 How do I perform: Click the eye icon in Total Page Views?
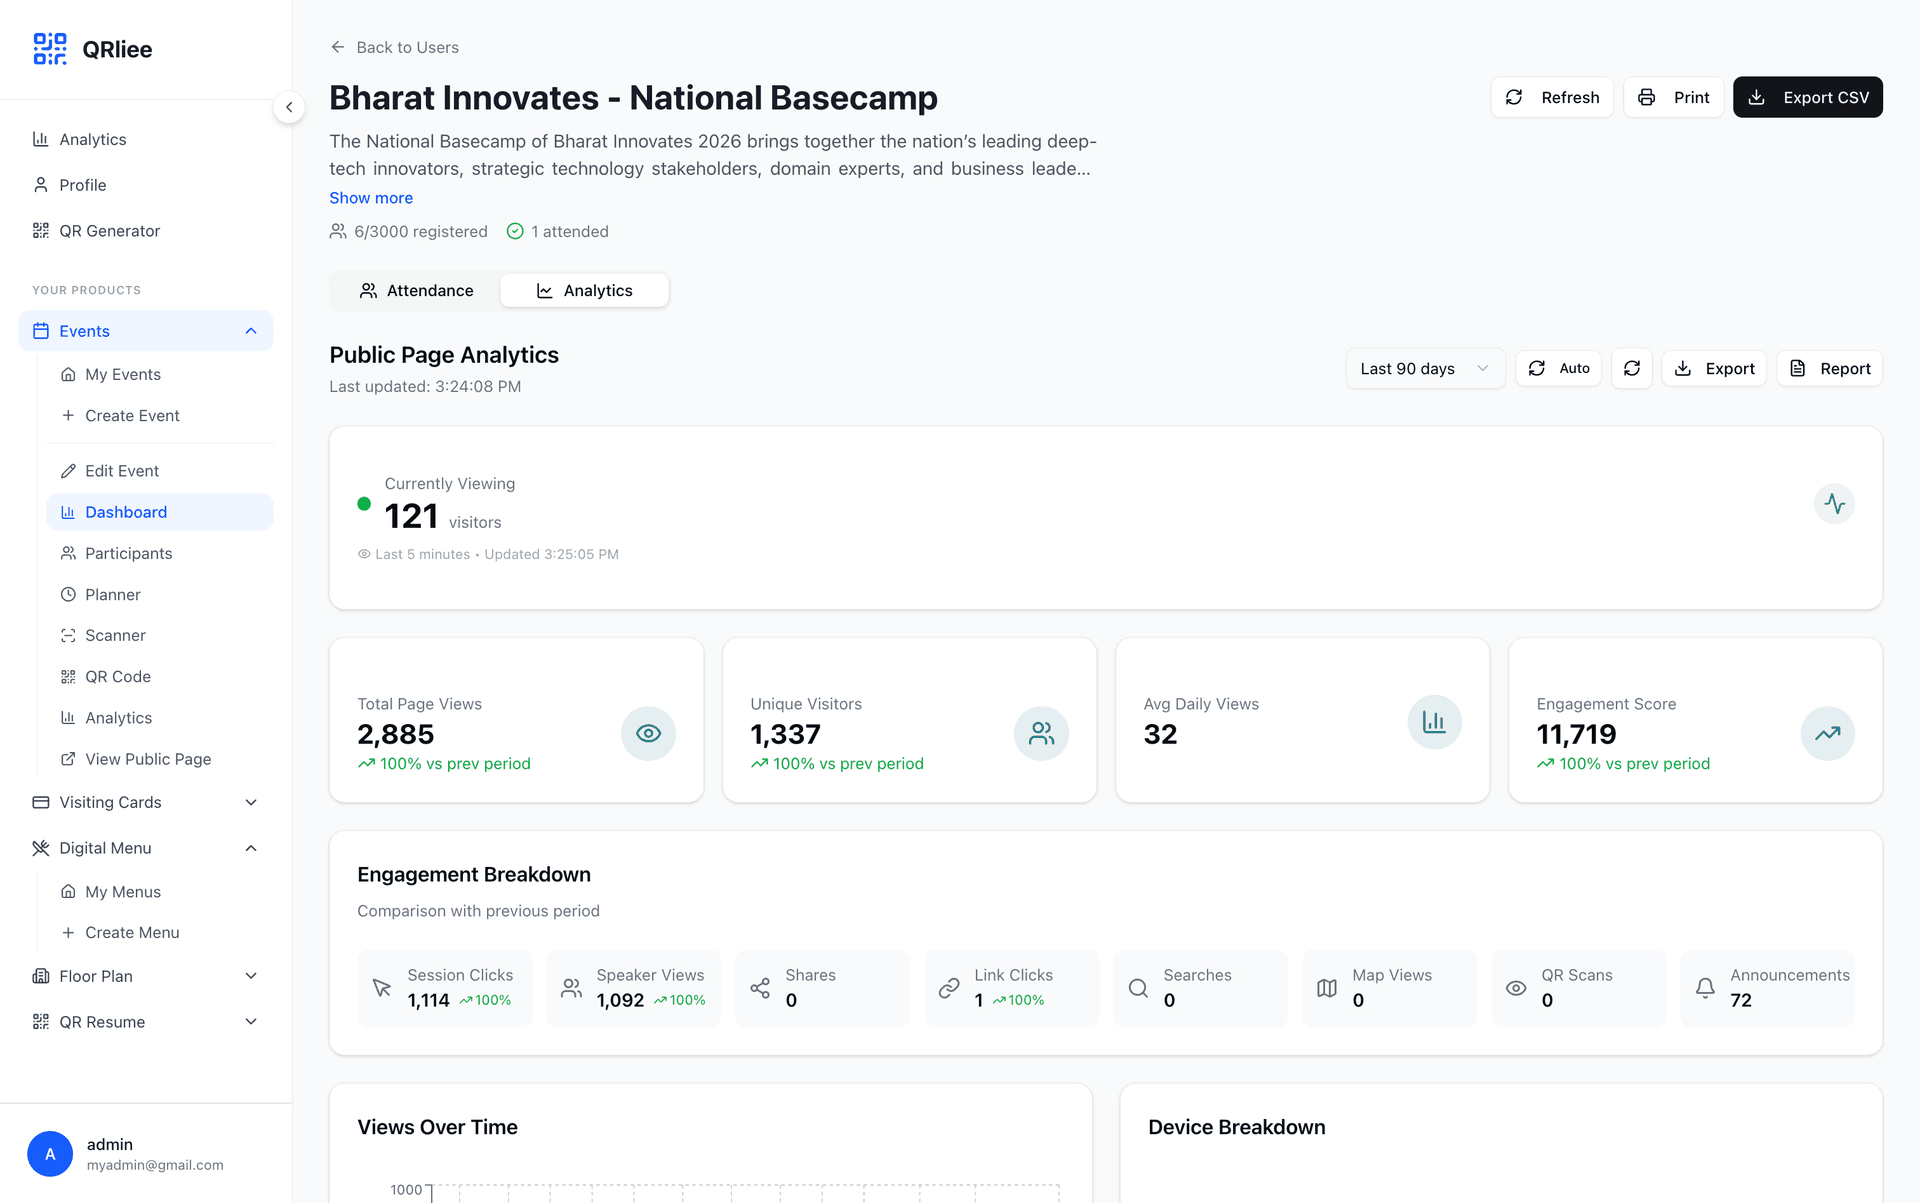(648, 733)
